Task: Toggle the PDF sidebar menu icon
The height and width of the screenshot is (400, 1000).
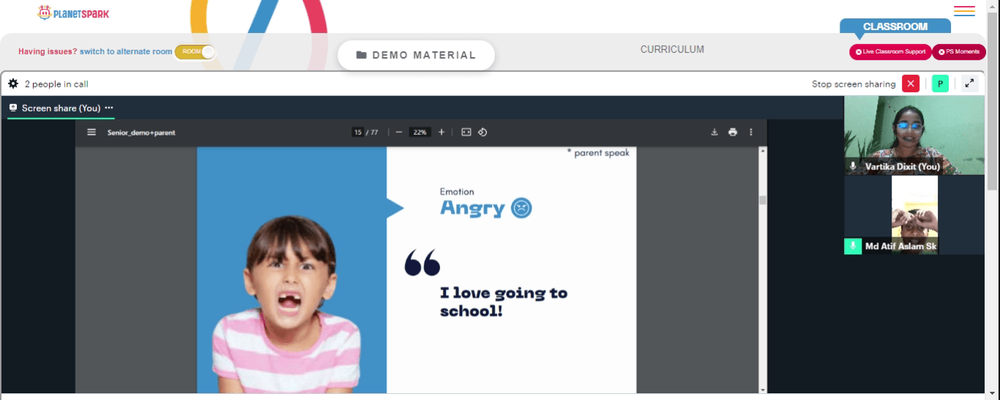Action: coord(92,132)
